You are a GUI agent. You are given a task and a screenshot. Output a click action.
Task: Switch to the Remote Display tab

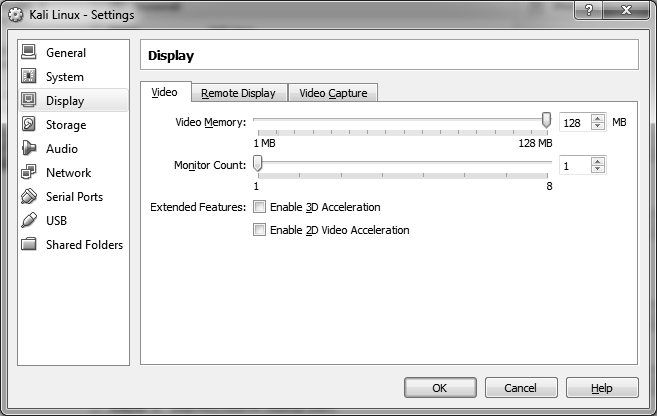[238, 93]
